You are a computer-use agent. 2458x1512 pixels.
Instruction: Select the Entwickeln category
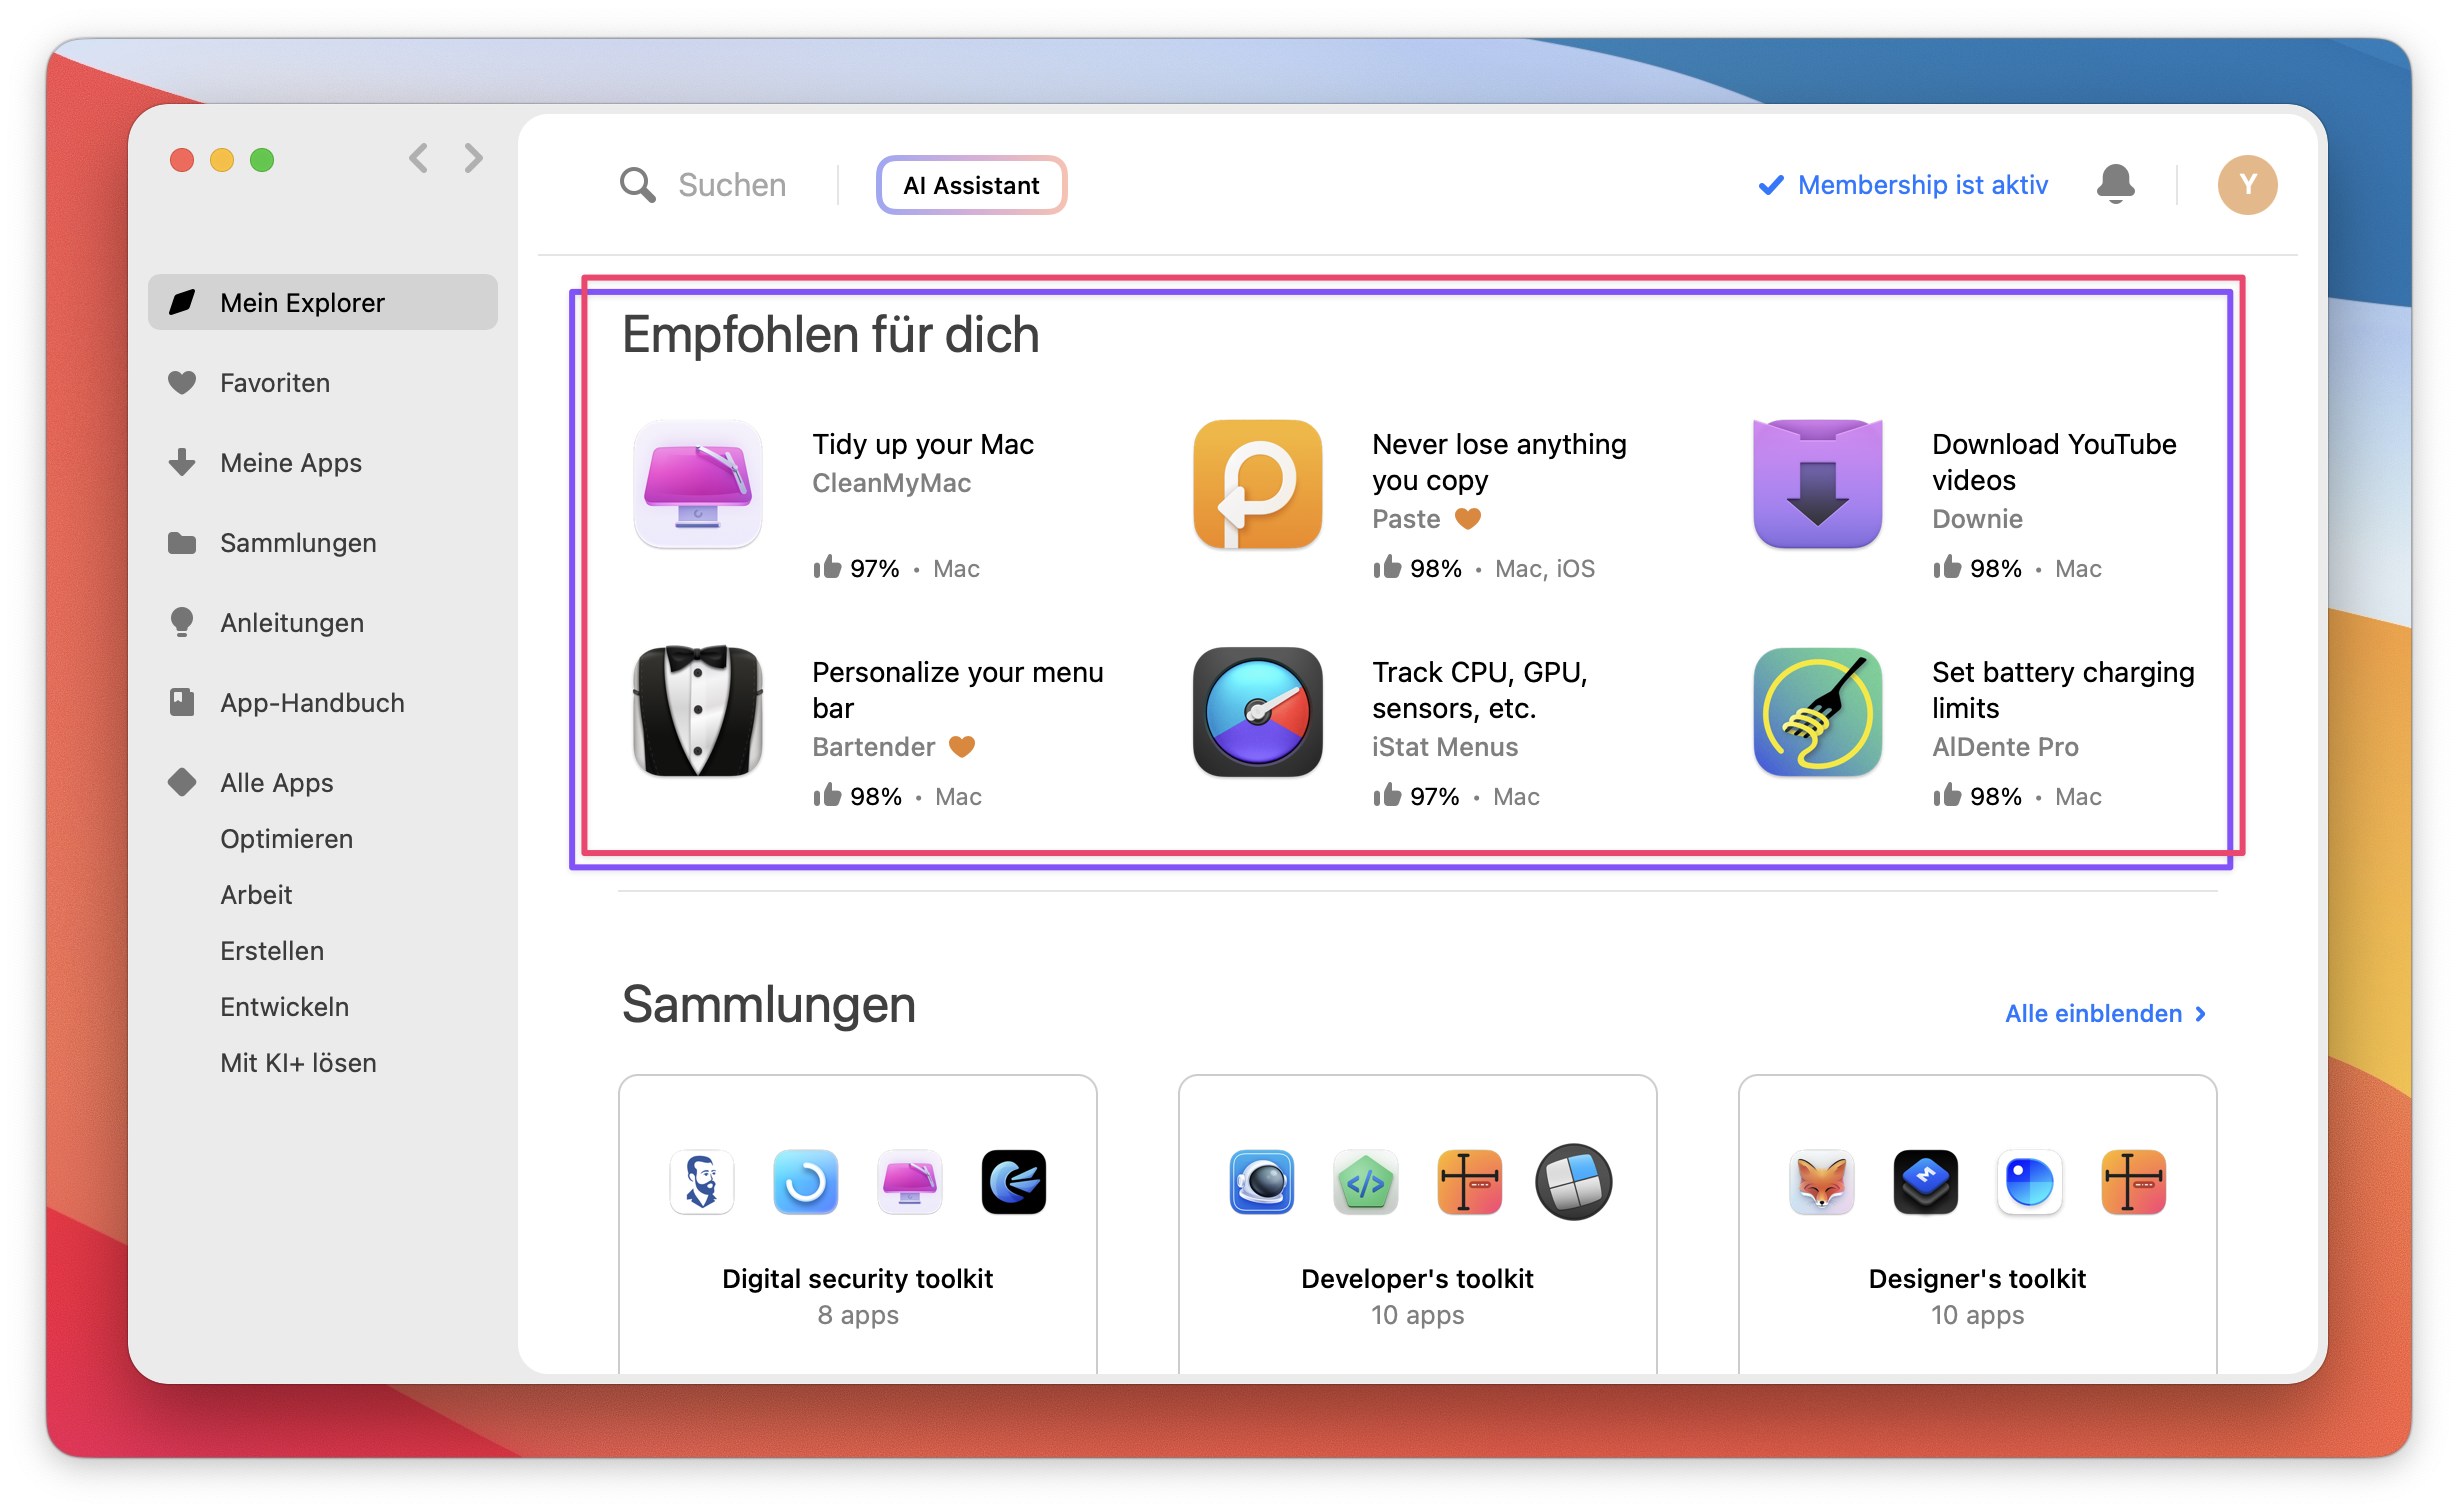point(284,1006)
